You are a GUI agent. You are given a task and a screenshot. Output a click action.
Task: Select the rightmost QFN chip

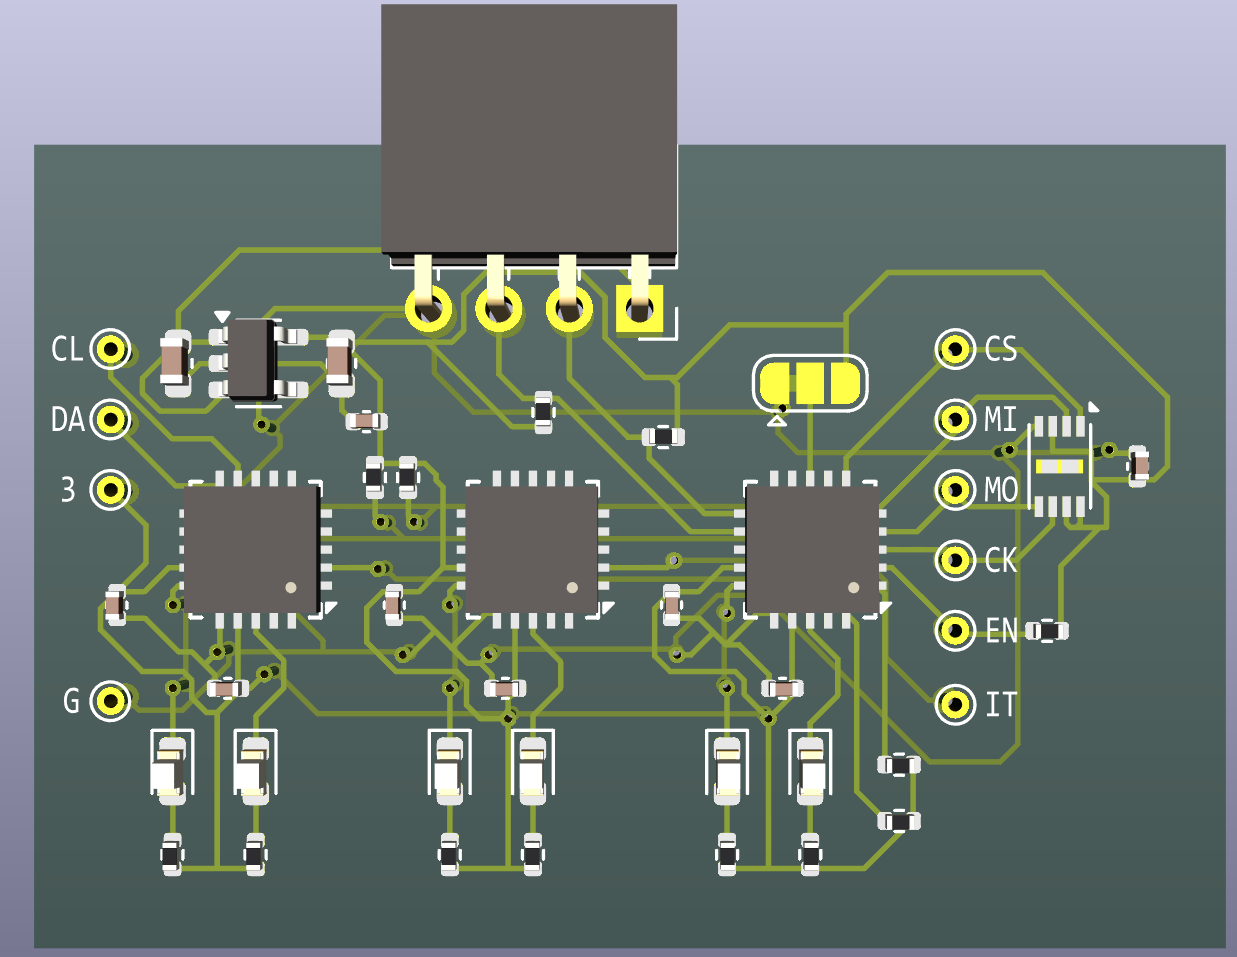[x=813, y=550]
